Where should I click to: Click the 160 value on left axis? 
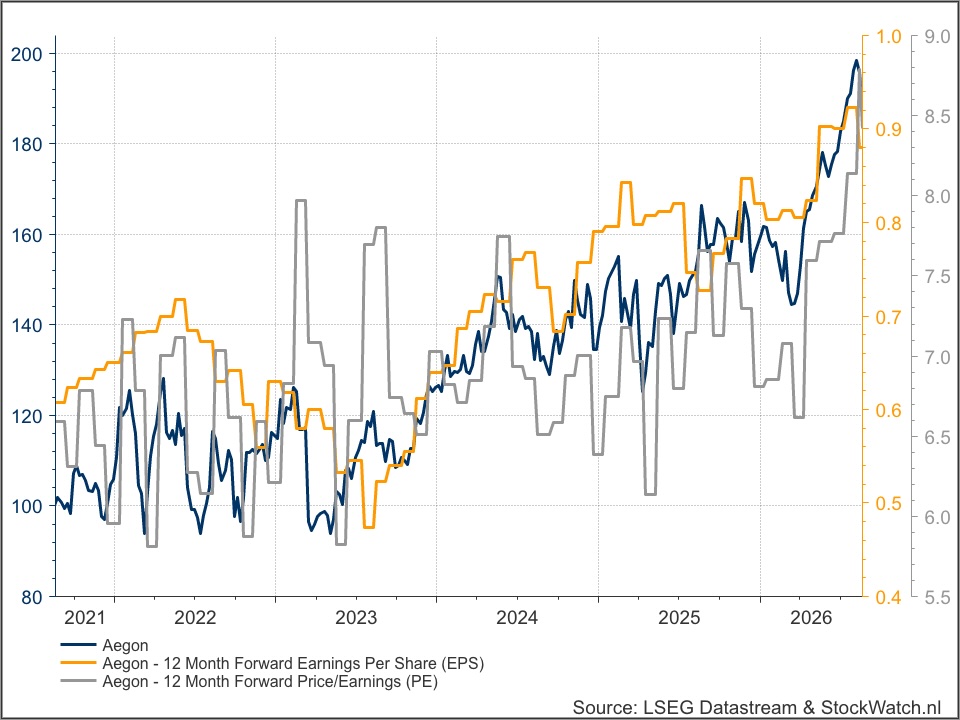tap(27, 235)
